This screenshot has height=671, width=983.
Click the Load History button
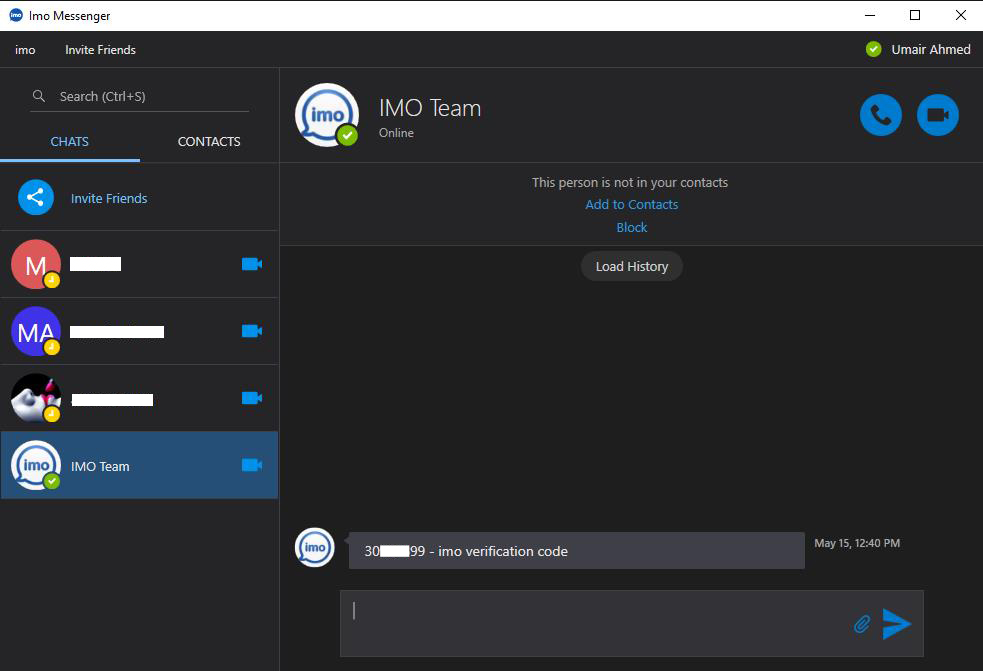pos(631,267)
